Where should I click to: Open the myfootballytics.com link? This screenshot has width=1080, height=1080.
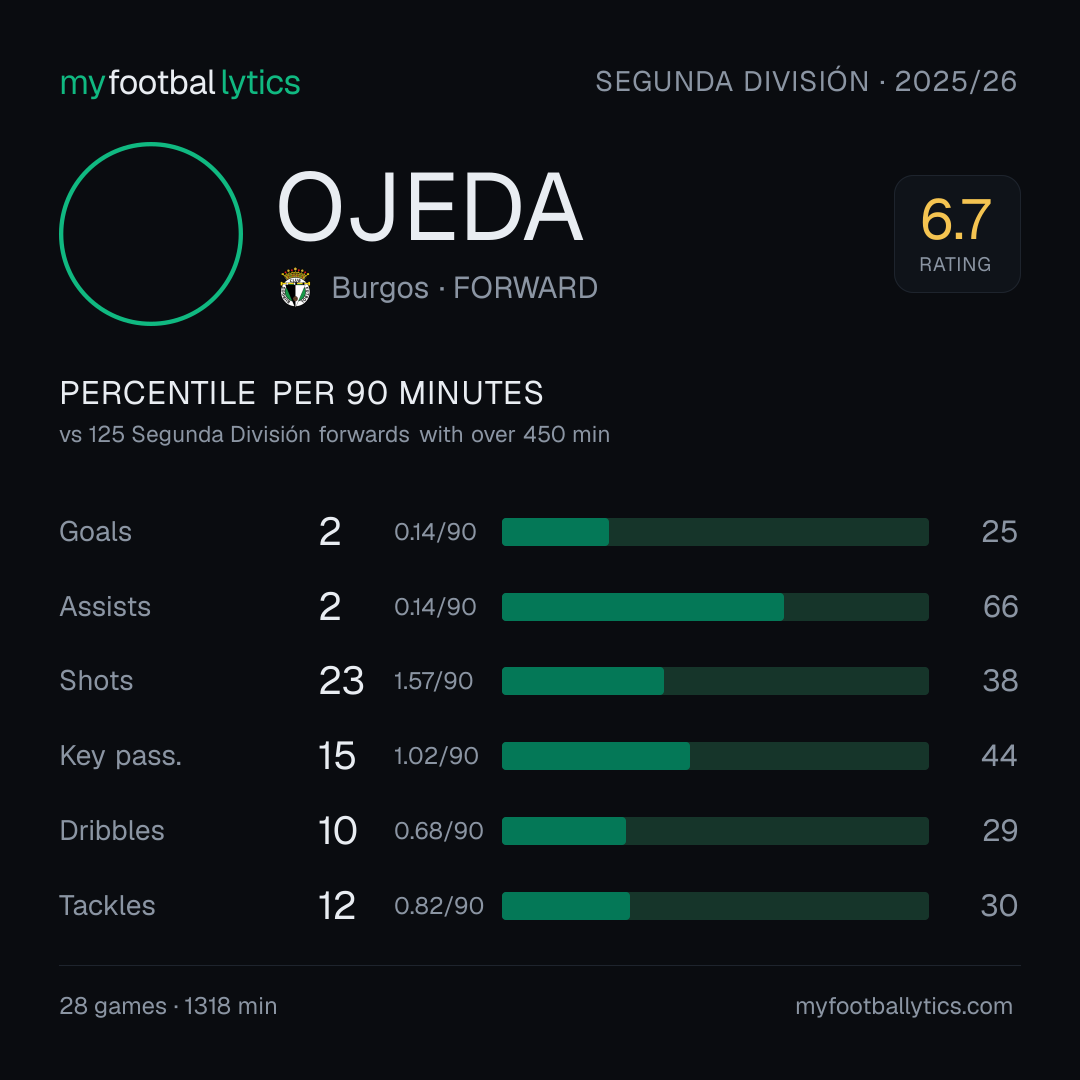point(904,1006)
